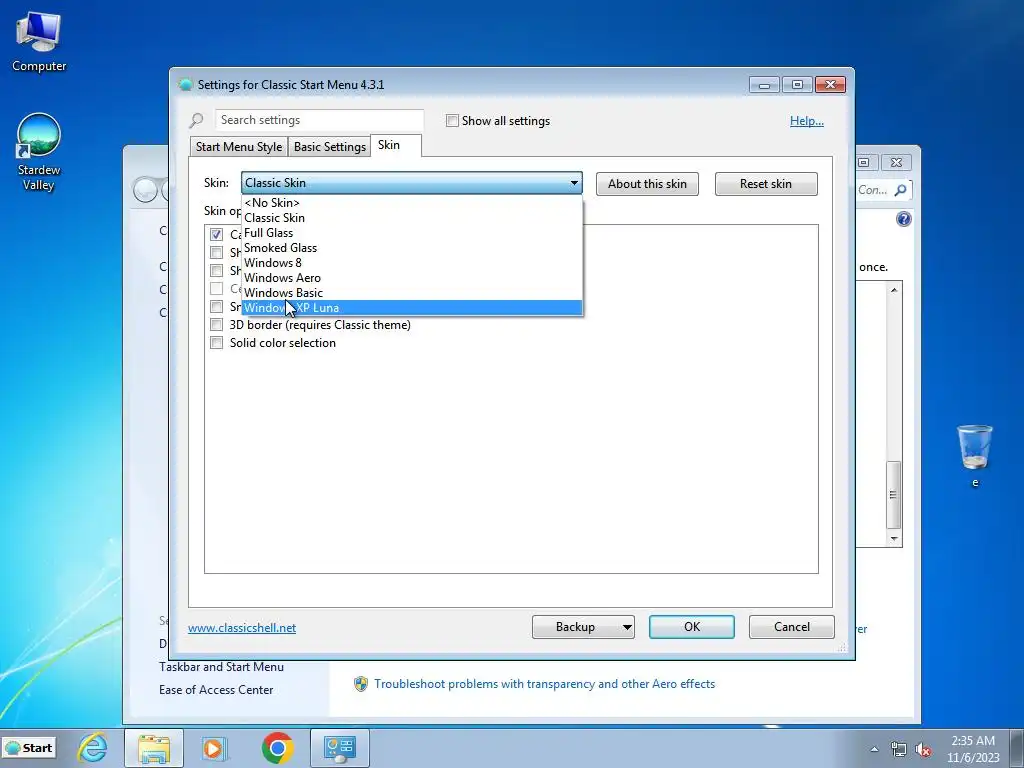Image resolution: width=1024 pixels, height=768 pixels.
Task: Open the Backup dropdown button
Action: [x=583, y=627]
